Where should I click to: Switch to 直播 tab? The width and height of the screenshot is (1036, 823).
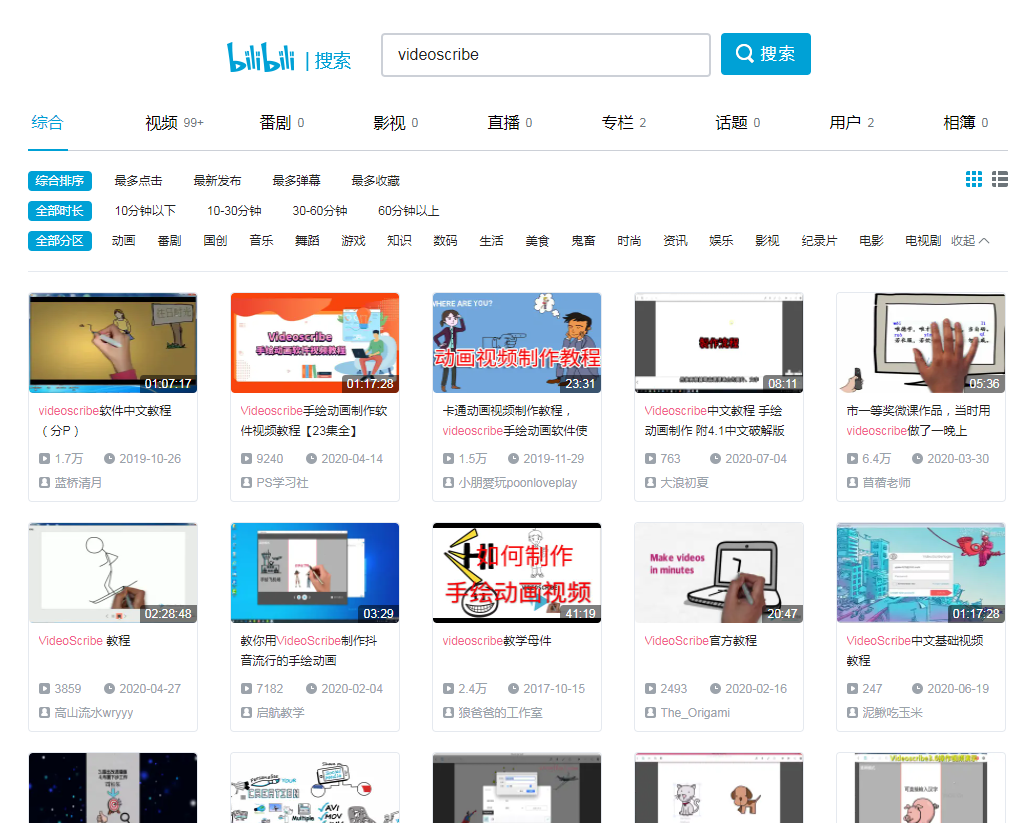coord(509,123)
